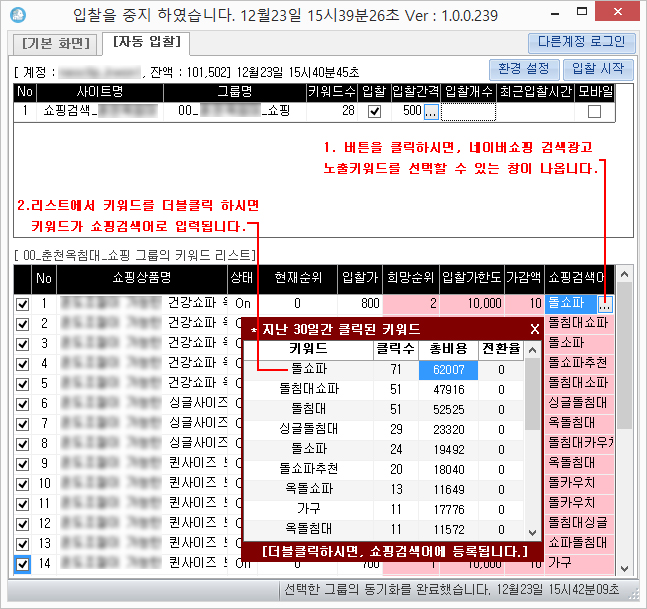Select popup keyword row 싱글돌침대
647x609 pixels.
[x=384, y=429]
